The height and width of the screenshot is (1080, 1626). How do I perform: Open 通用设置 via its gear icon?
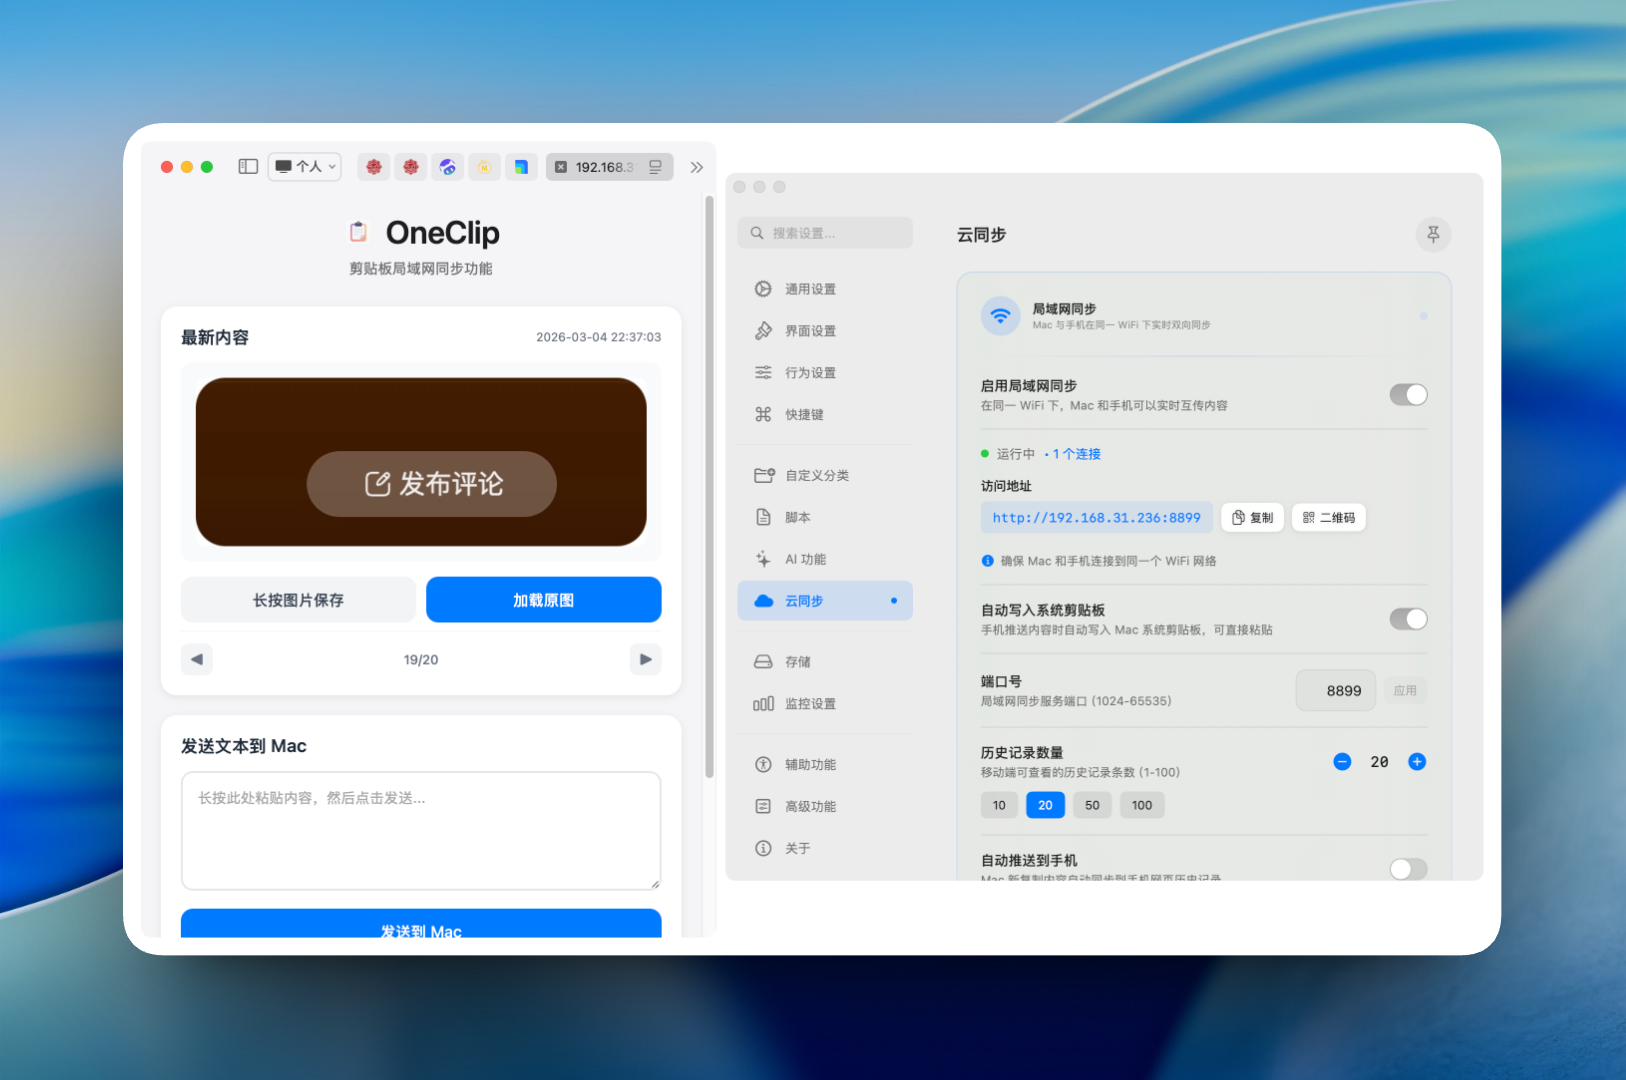point(763,288)
